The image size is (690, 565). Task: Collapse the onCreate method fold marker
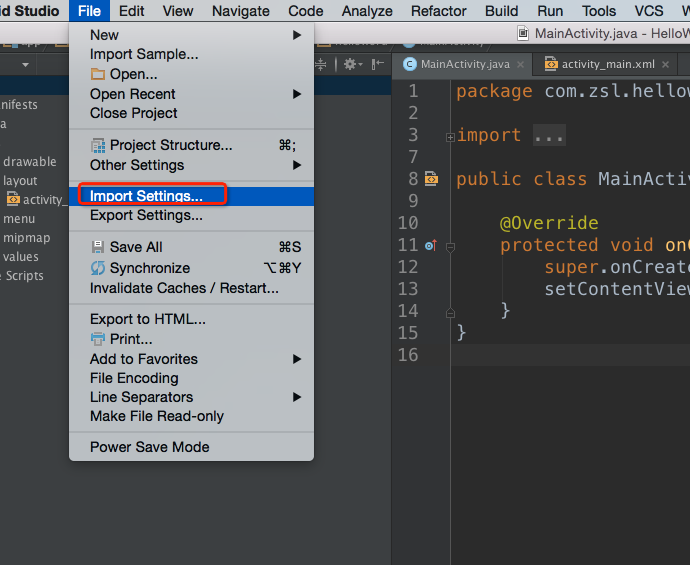(x=450, y=247)
